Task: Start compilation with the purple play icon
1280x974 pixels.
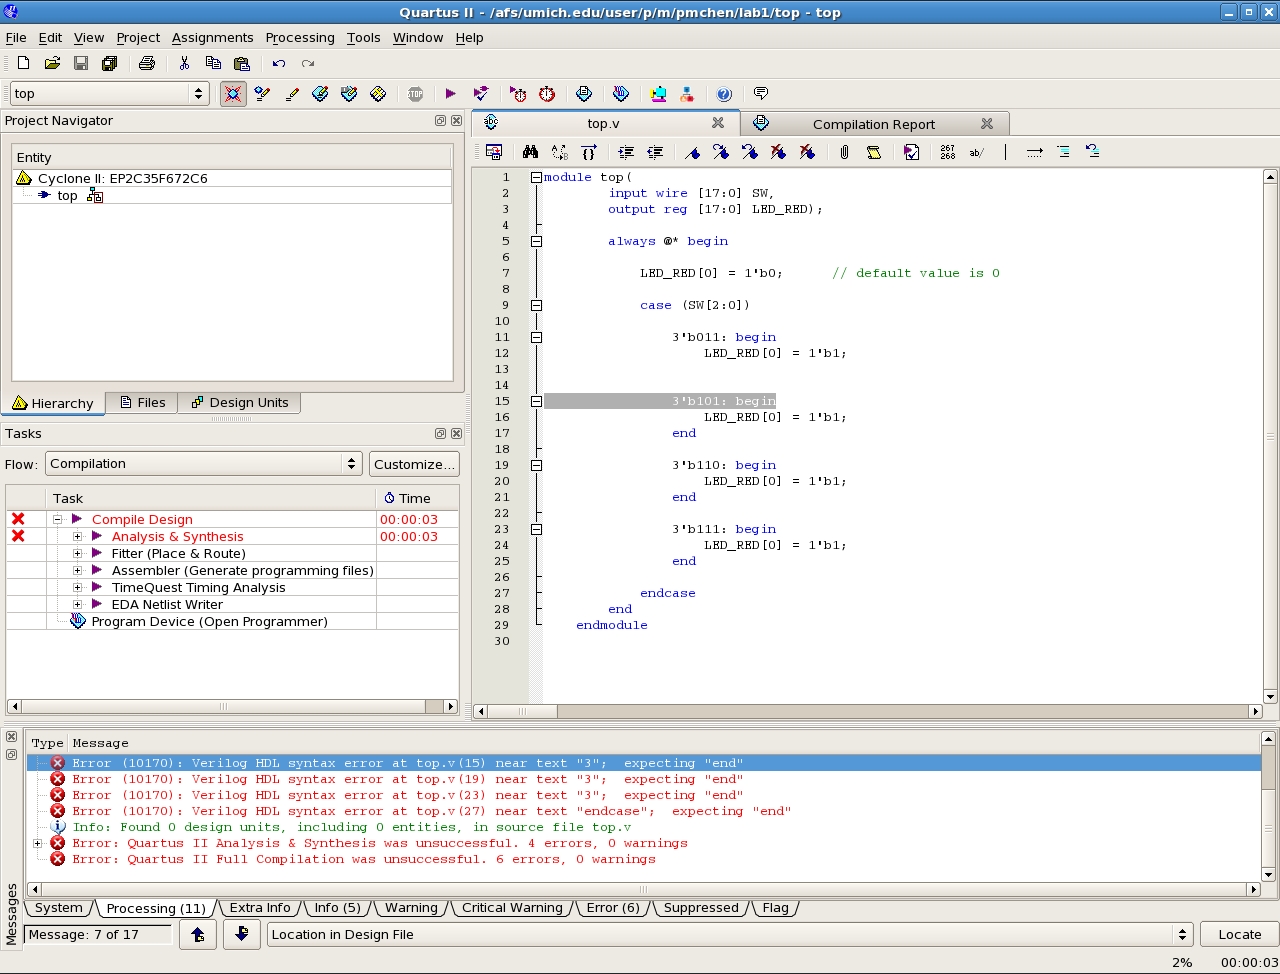Action: [450, 93]
